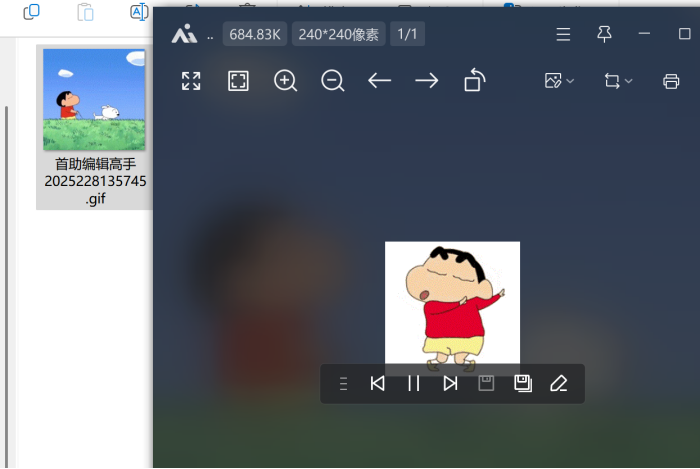This screenshot has width=700, height=469.
Task: Print the image with printer icon
Action: pos(671,81)
